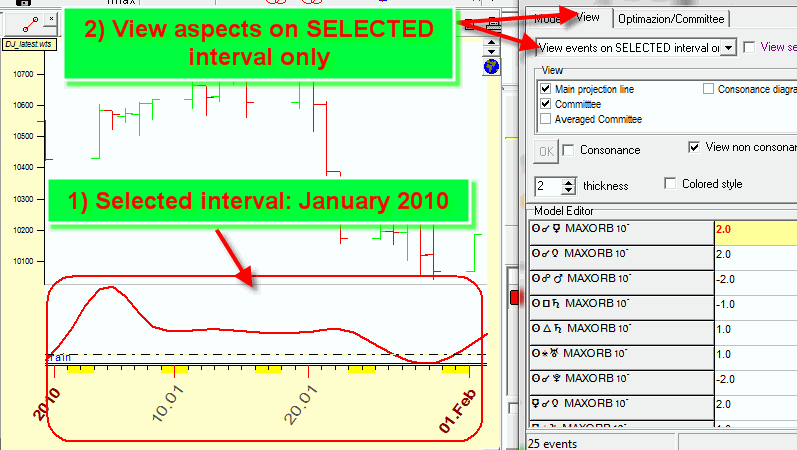
Task: Enable the Averaged Committee checkbox
Action: coord(546,119)
